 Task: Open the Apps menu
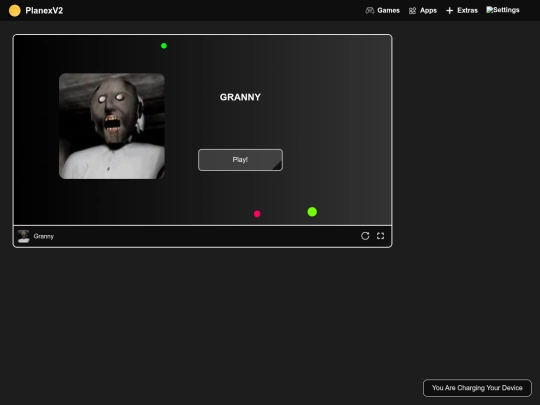pyautogui.click(x=423, y=11)
